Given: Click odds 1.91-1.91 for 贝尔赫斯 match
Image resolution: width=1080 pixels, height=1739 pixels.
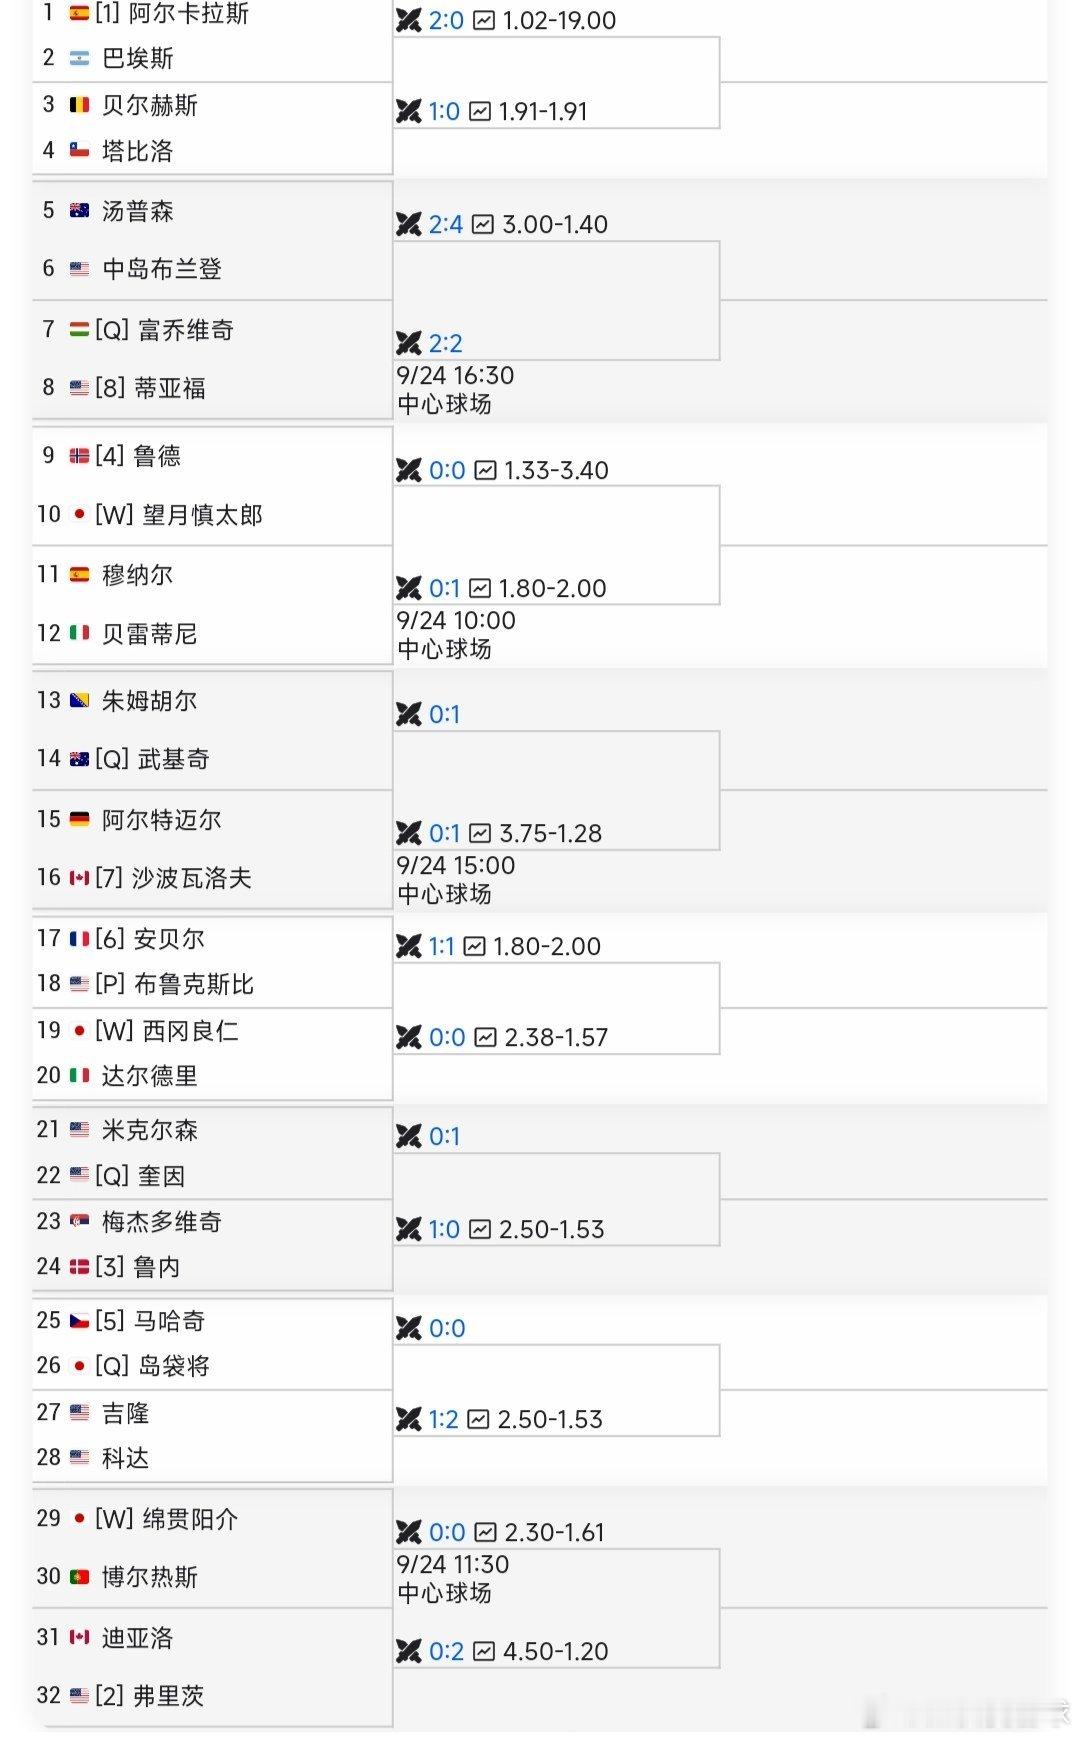Looking at the screenshot, I should [543, 111].
